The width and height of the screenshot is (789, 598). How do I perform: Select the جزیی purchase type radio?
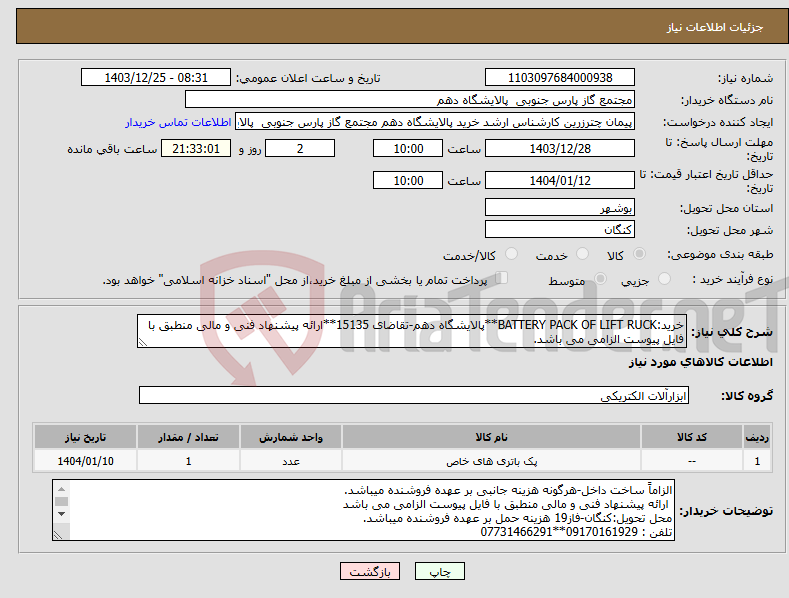tap(664, 278)
